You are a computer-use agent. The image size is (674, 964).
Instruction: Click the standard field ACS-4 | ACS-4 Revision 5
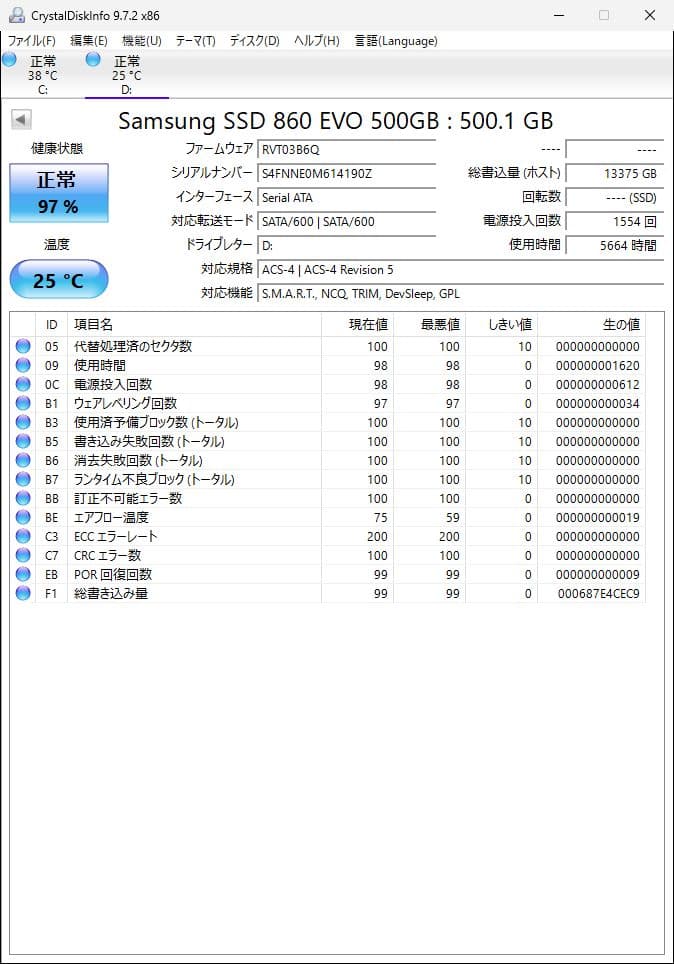click(x=461, y=269)
